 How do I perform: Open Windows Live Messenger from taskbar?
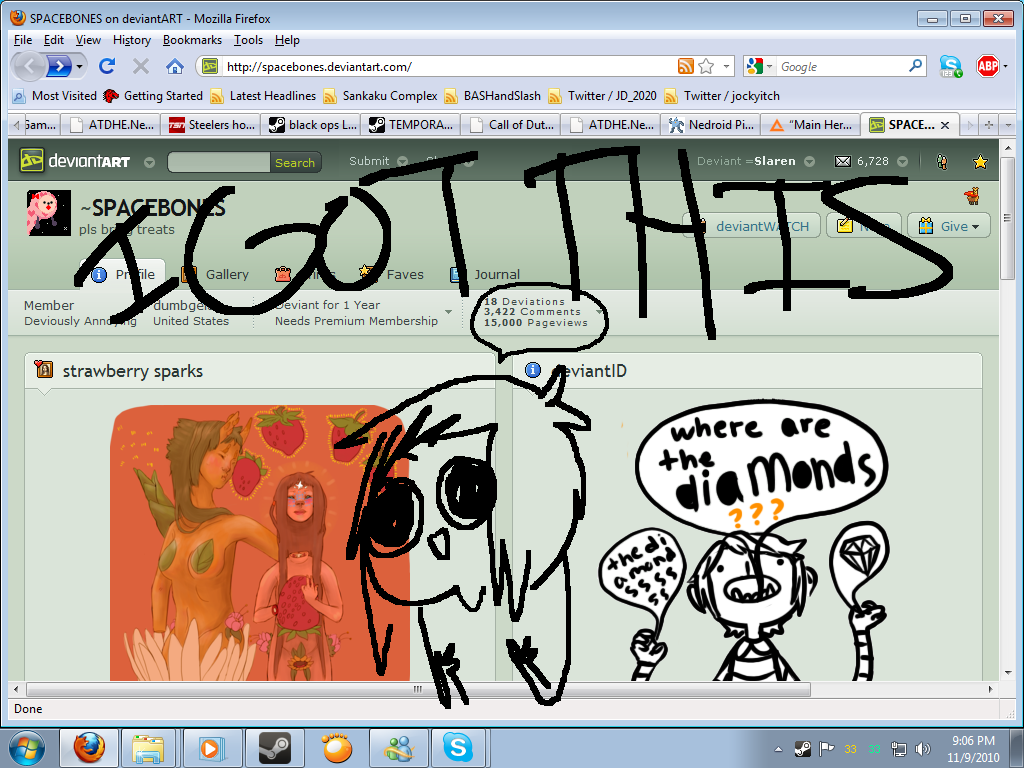point(398,748)
